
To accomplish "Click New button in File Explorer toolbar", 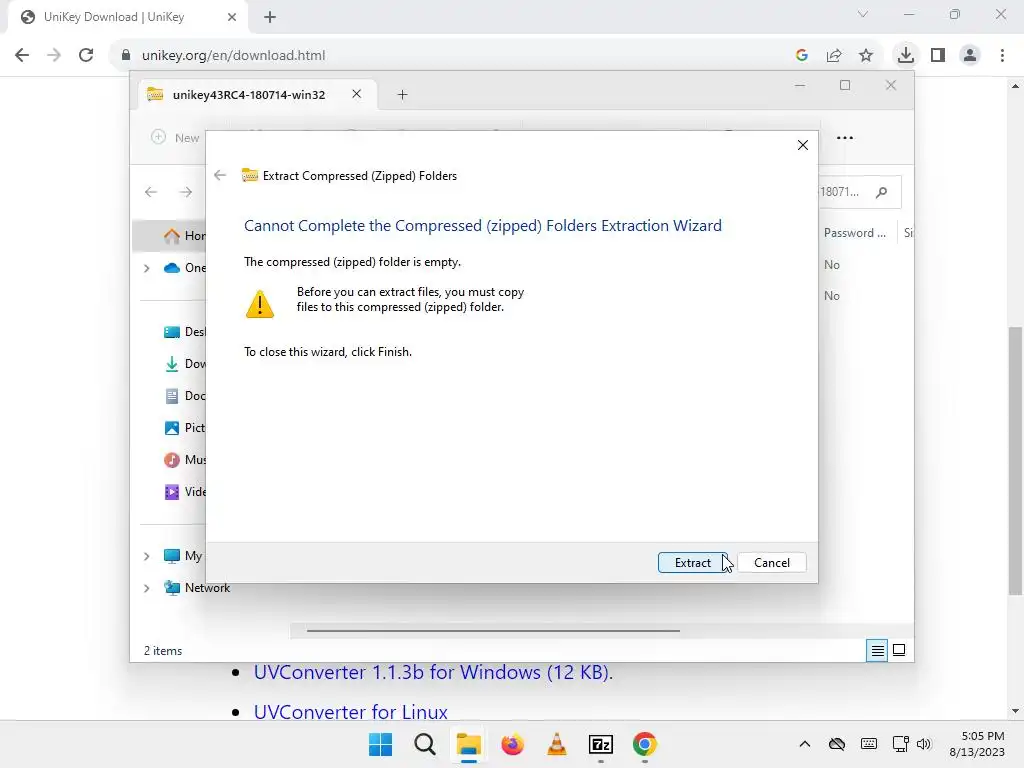I will pos(175,137).
